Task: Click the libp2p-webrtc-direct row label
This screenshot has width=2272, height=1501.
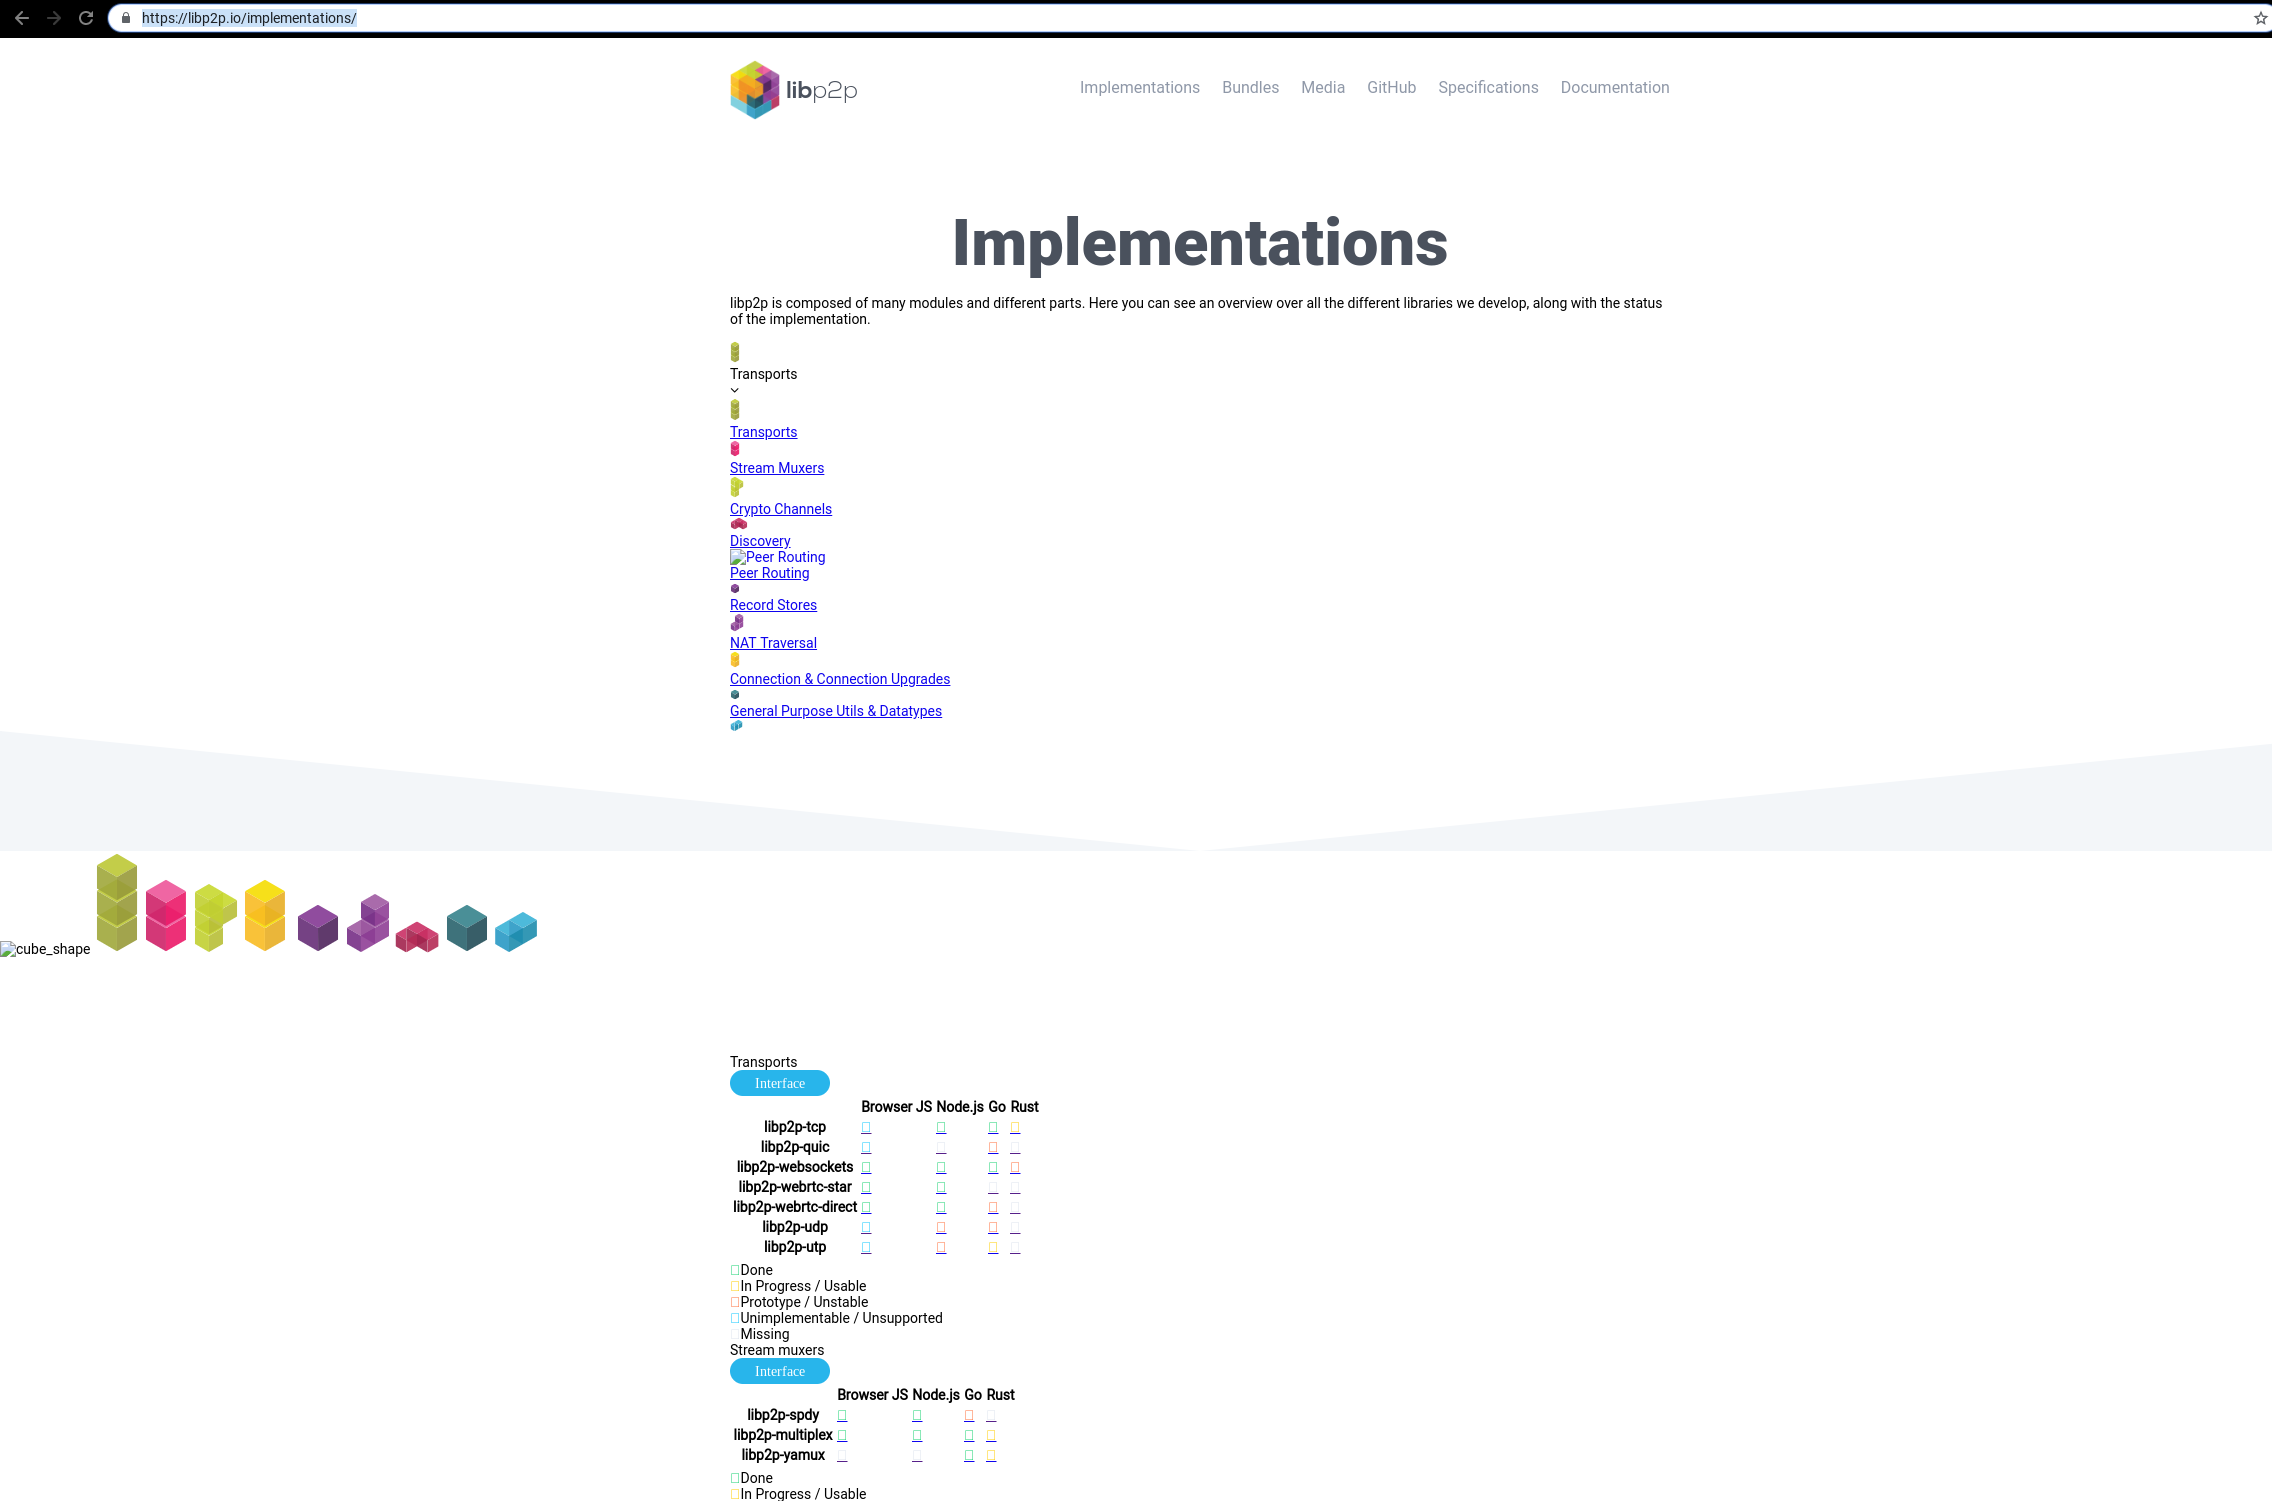Action: click(x=795, y=1207)
